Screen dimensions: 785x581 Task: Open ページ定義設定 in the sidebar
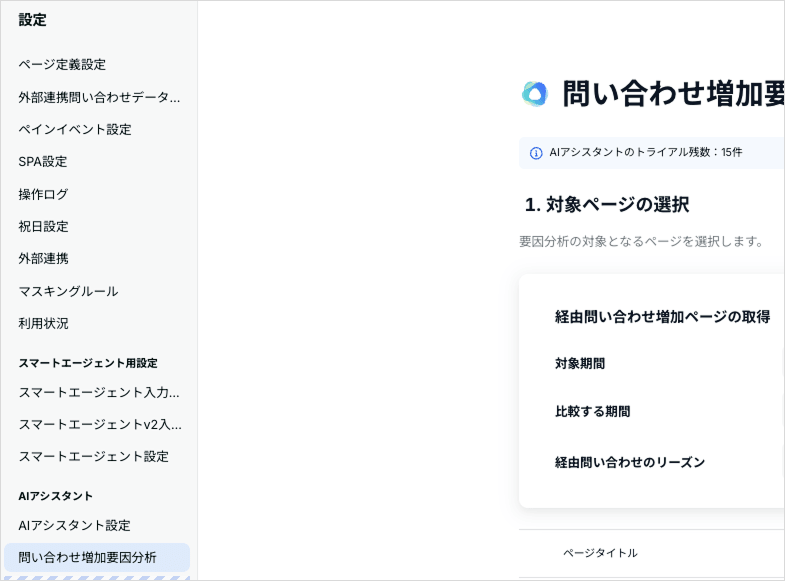click(x=62, y=65)
